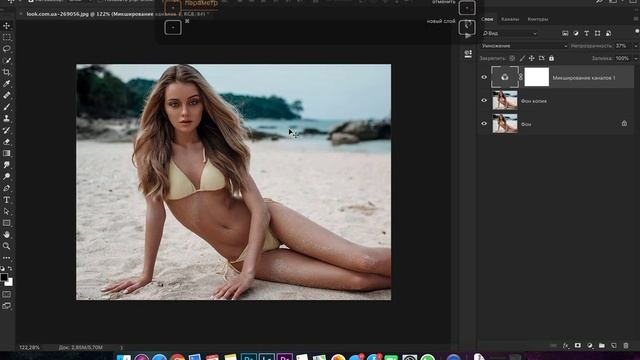Select the Rectangle shape tool
The height and width of the screenshot is (360, 640).
(7, 223)
